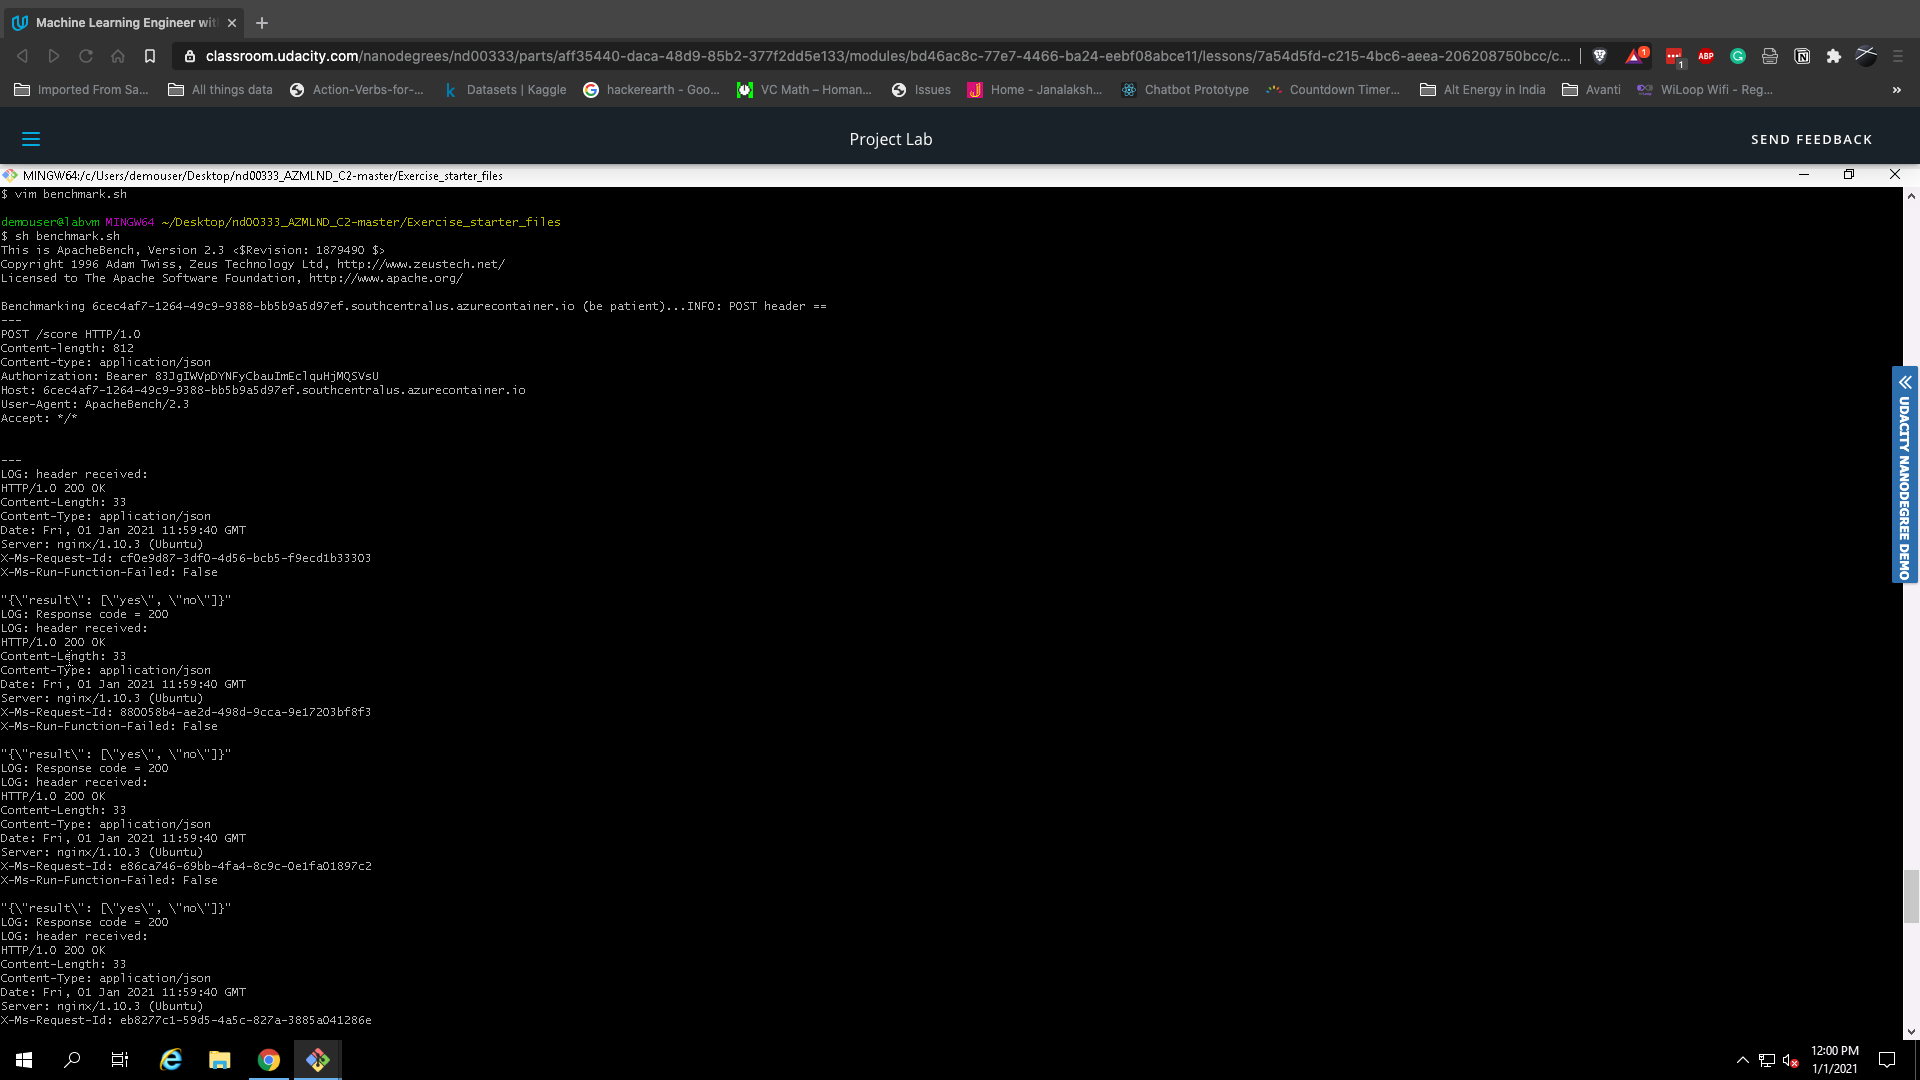Open the Extensions puzzle piece menu
This screenshot has height=1080, width=1920.
[x=1834, y=56]
